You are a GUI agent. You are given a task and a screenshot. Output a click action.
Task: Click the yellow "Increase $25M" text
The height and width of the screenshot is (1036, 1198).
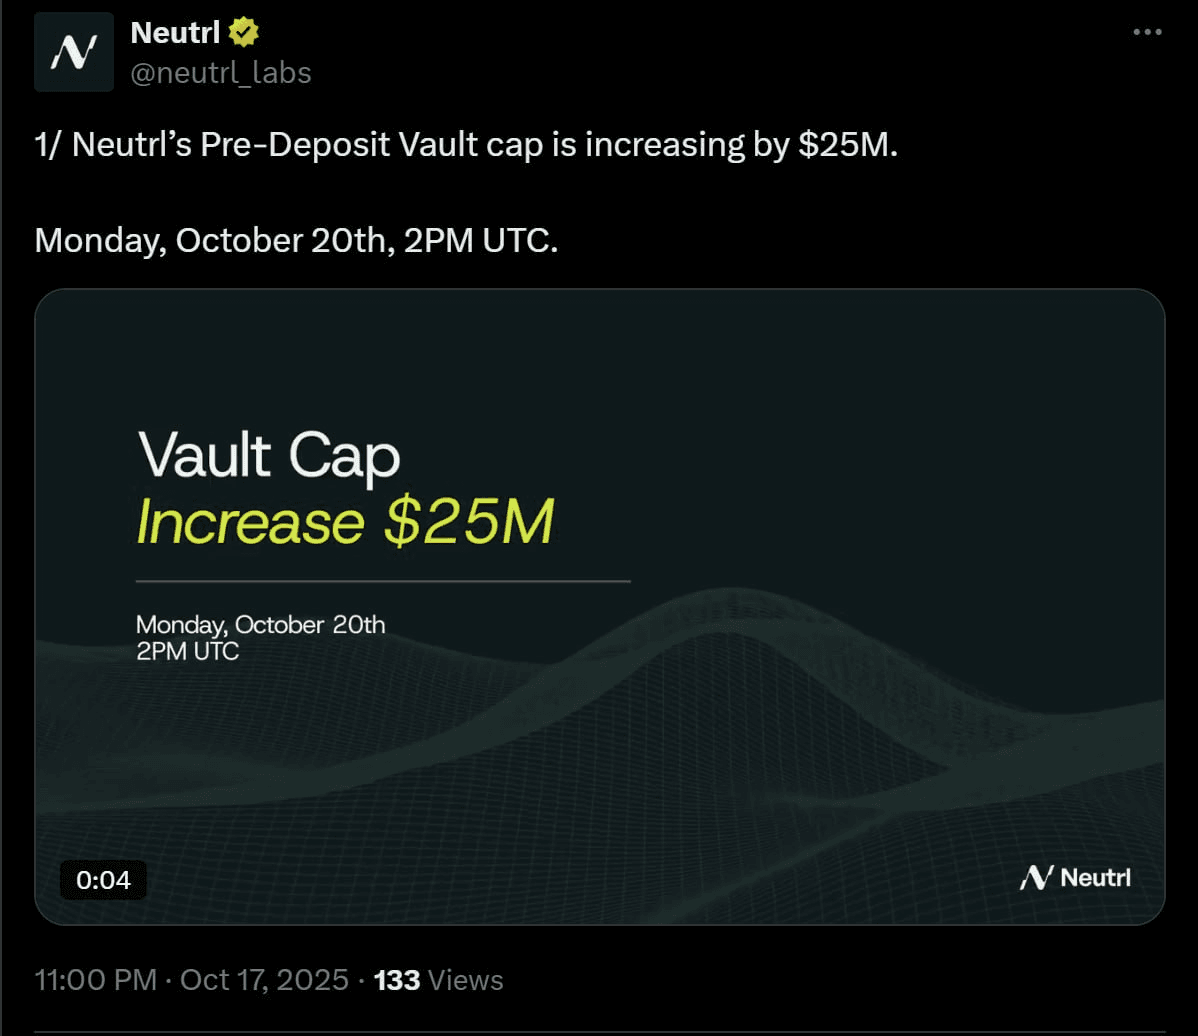[344, 523]
